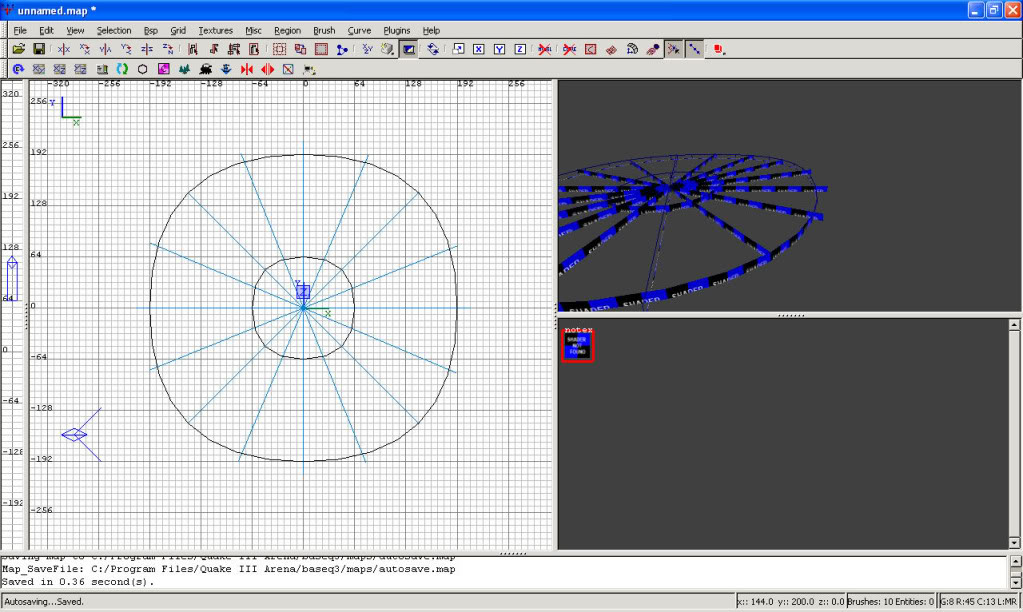The width and height of the screenshot is (1023, 612).
Task: Flip selection along the X axis
Action: click(64, 49)
